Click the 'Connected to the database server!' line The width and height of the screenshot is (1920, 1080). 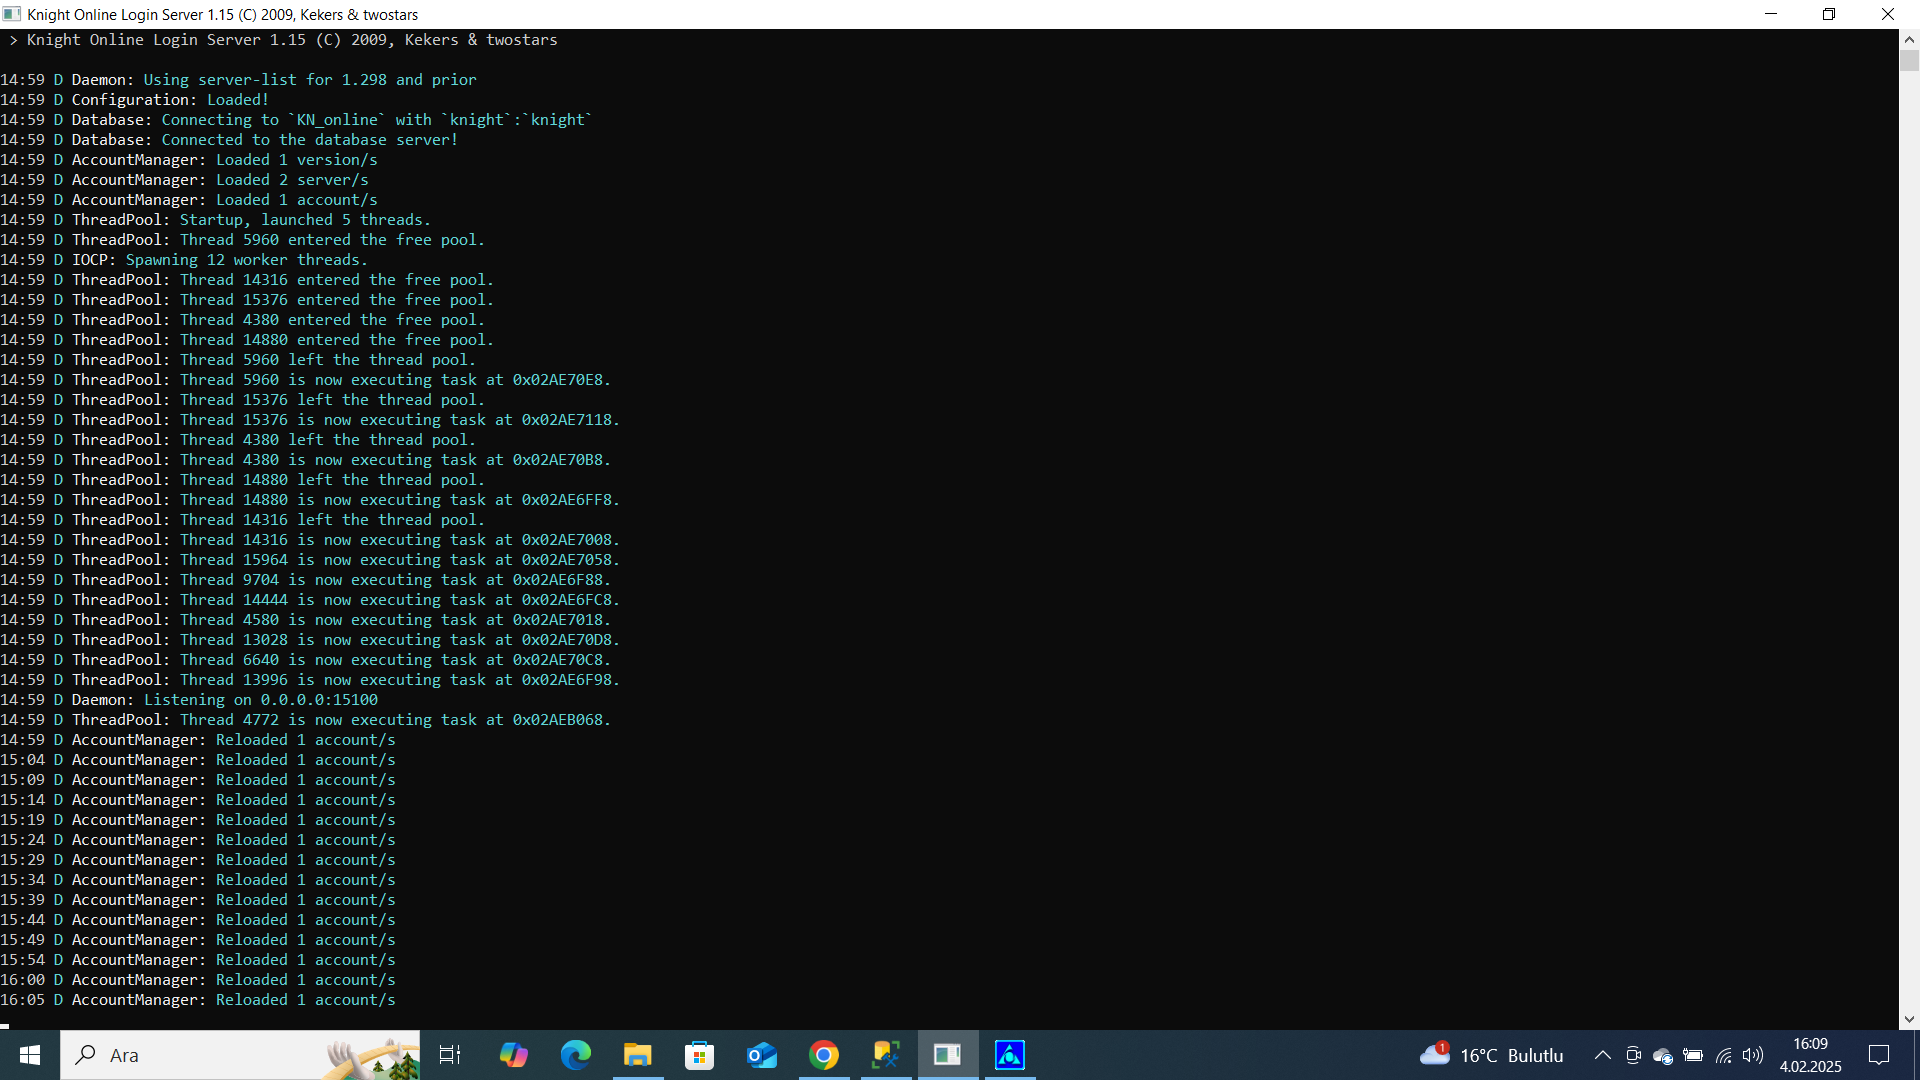229,140
